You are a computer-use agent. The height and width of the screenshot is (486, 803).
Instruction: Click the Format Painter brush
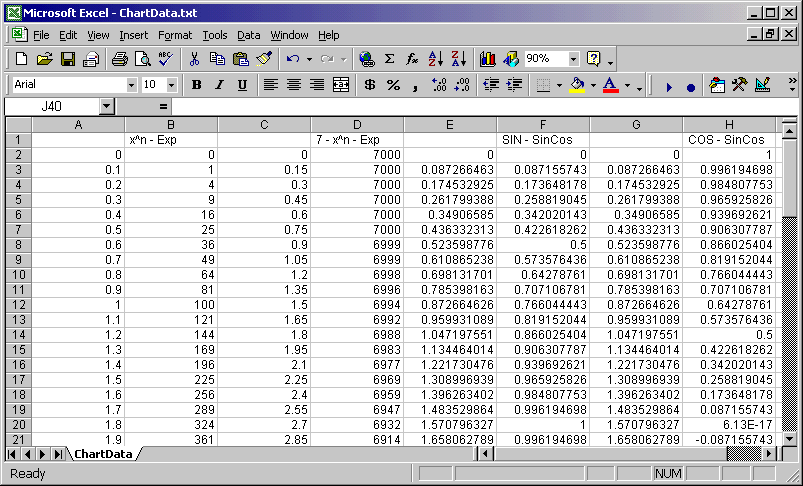[264, 59]
